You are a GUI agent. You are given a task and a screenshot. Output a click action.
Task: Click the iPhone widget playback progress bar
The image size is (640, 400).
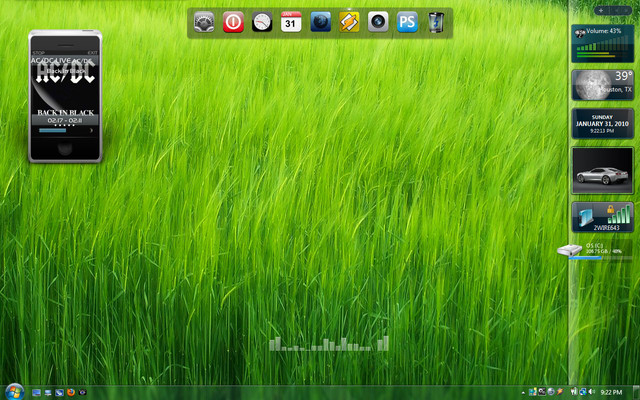[52, 131]
